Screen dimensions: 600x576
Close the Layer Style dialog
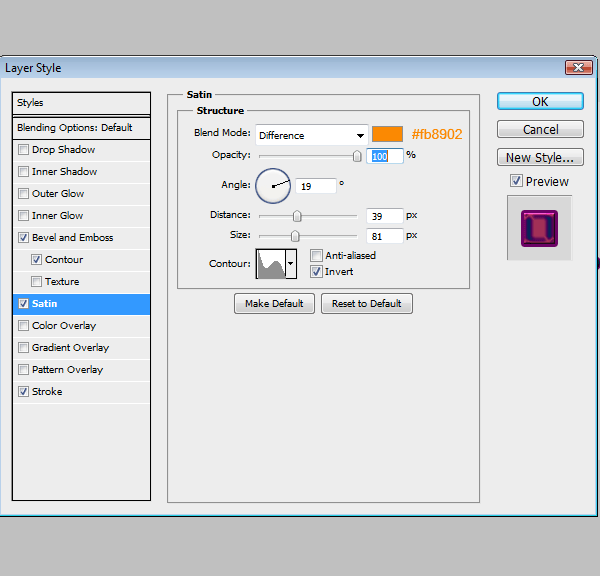click(579, 68)
